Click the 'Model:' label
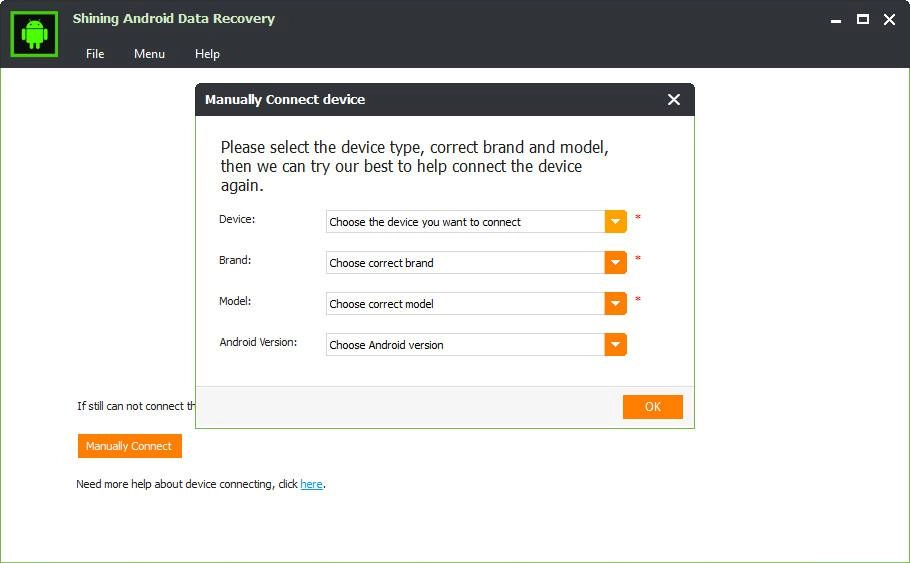Screen dimensions: 910x563 pos(235,301)
